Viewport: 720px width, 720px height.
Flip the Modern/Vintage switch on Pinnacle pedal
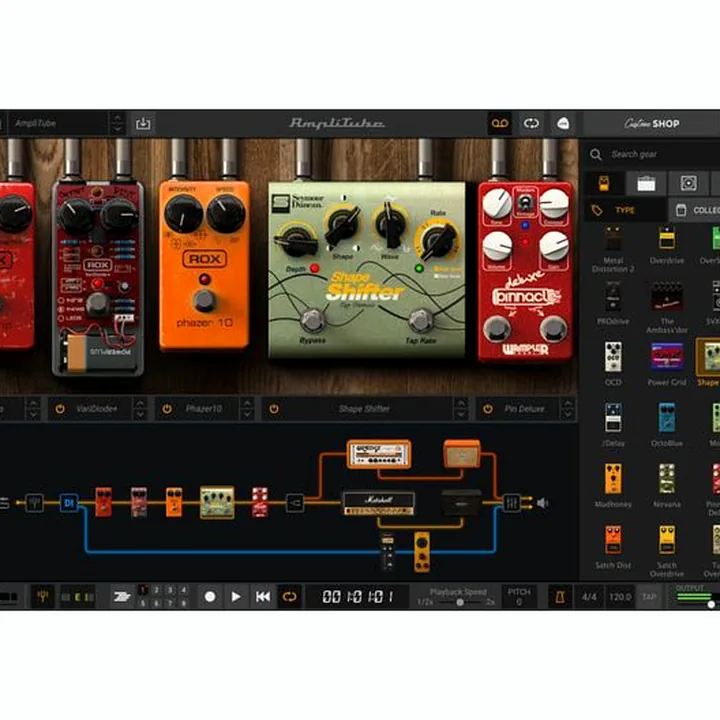525,202
